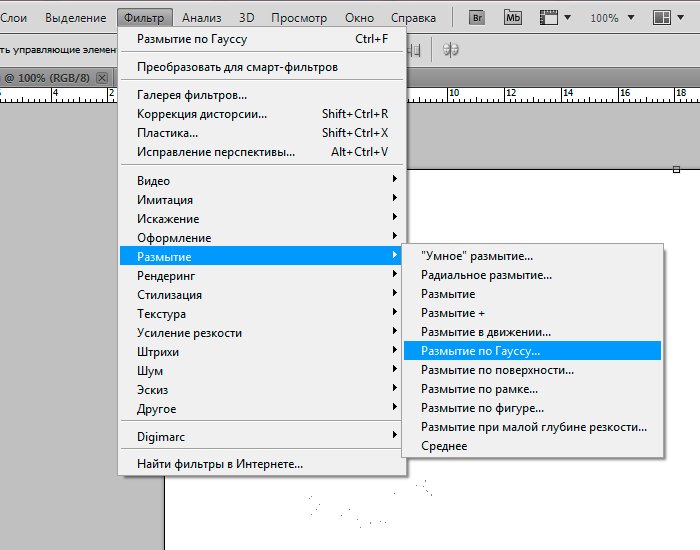Select Размытие по Гауссу in the blur submenu
700x550 pixels.
coord(480,351)
